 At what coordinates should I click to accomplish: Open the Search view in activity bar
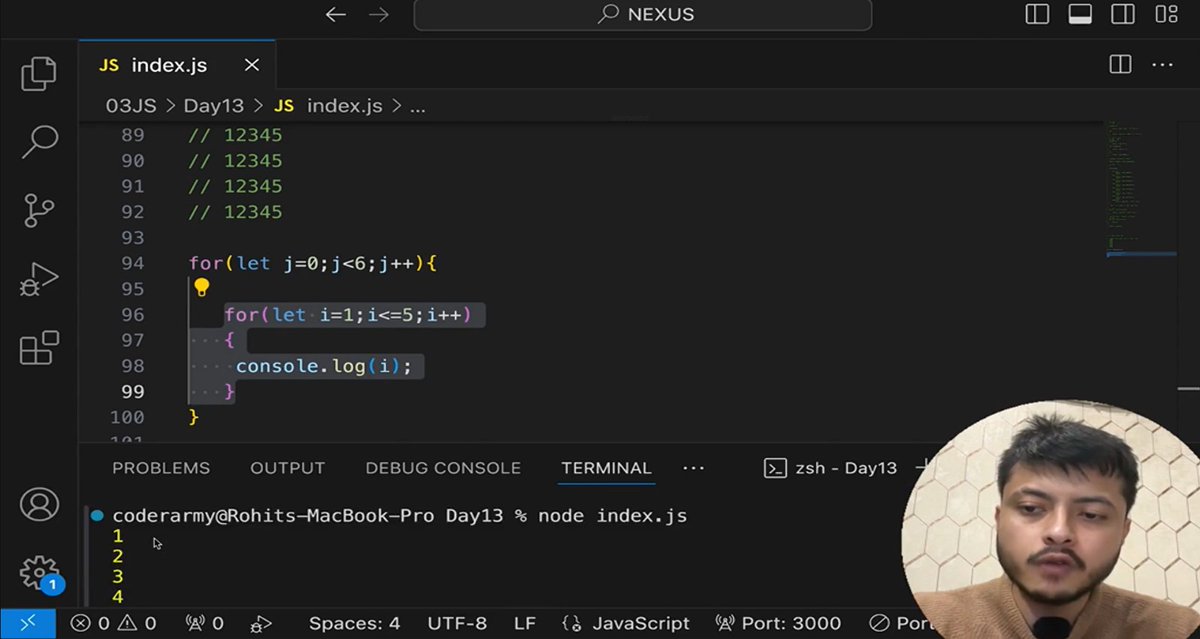pos(39,142)
